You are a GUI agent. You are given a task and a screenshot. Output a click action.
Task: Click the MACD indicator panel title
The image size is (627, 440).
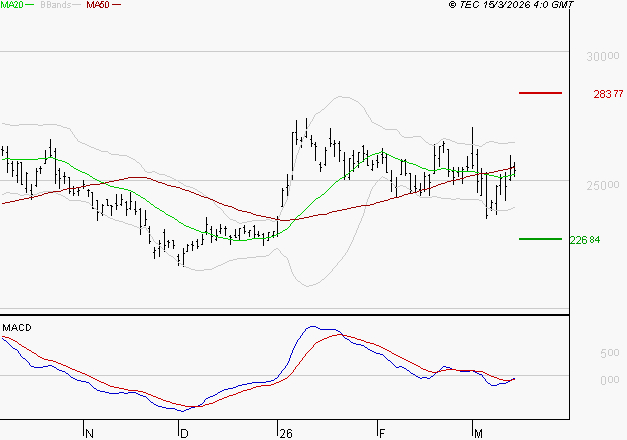[x=16, y=327]
